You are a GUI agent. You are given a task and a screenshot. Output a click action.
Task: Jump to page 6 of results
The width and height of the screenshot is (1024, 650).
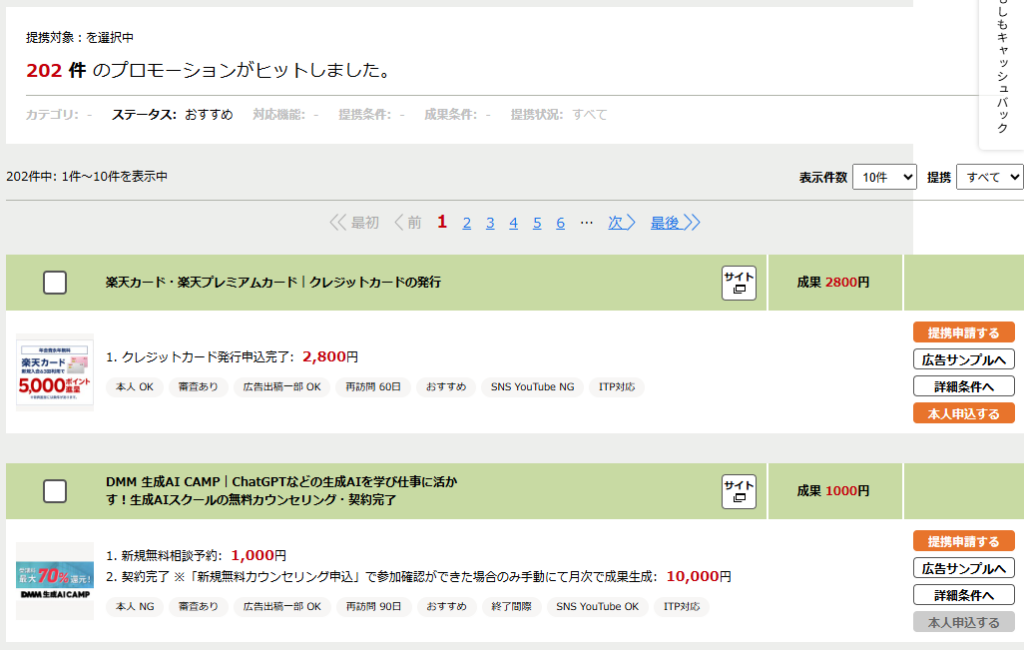[561, 223]
